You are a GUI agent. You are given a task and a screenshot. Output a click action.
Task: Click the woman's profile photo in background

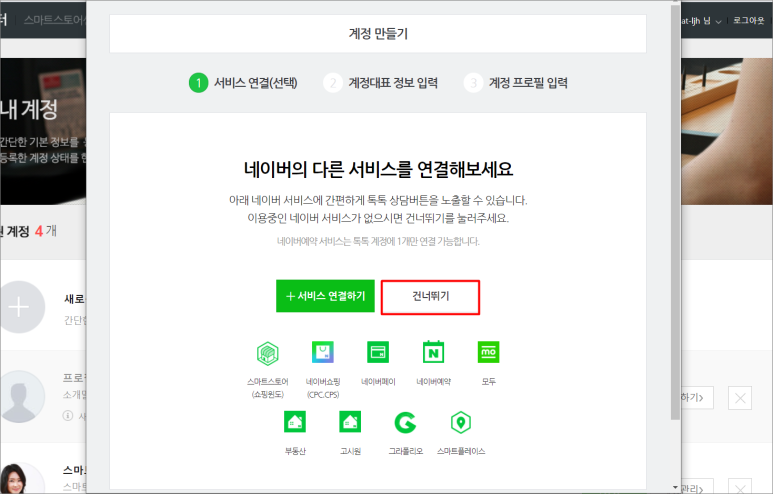[19, 478]
